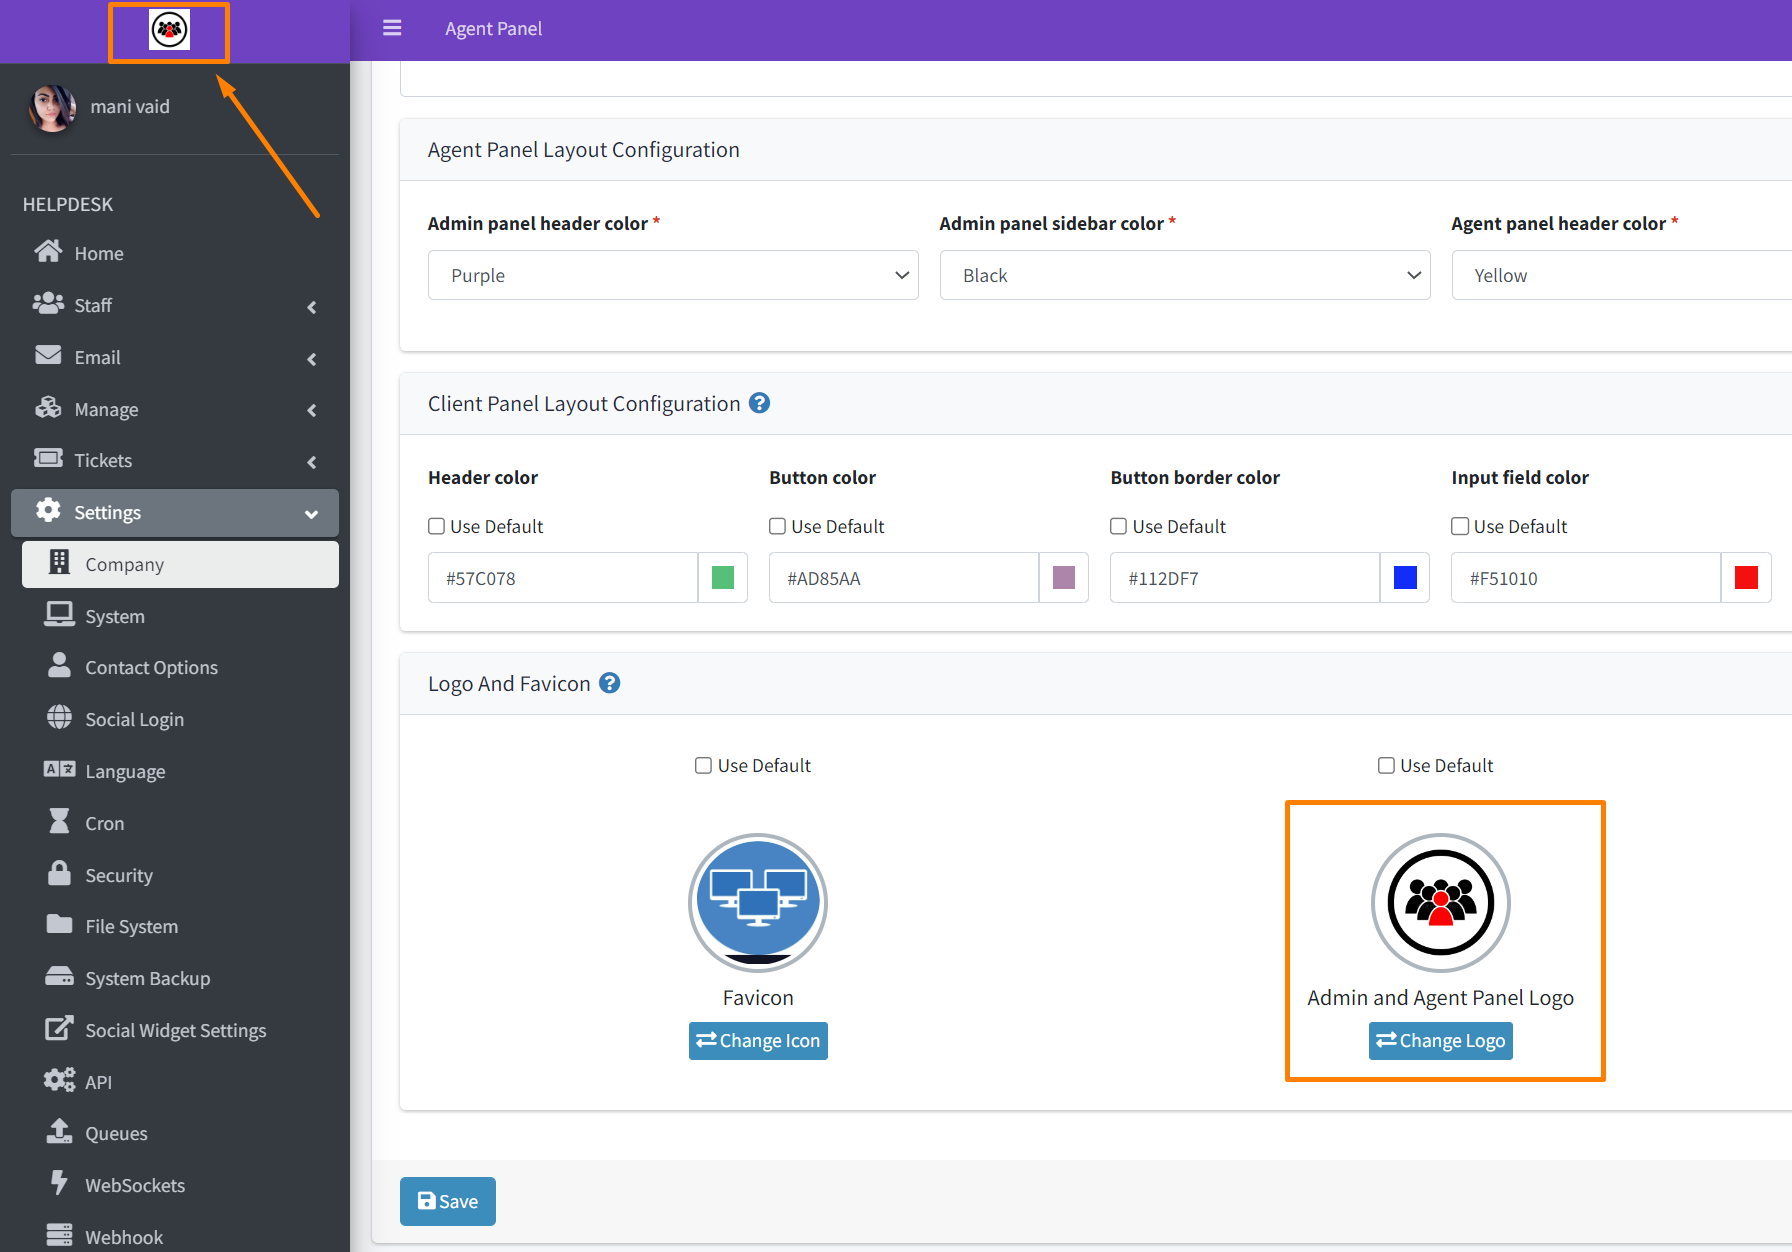This screenshot has width=1792, height=1252.
Task: Enable Use Default for the Favicon
Action: pyautogui.click(x=703, y=765)
